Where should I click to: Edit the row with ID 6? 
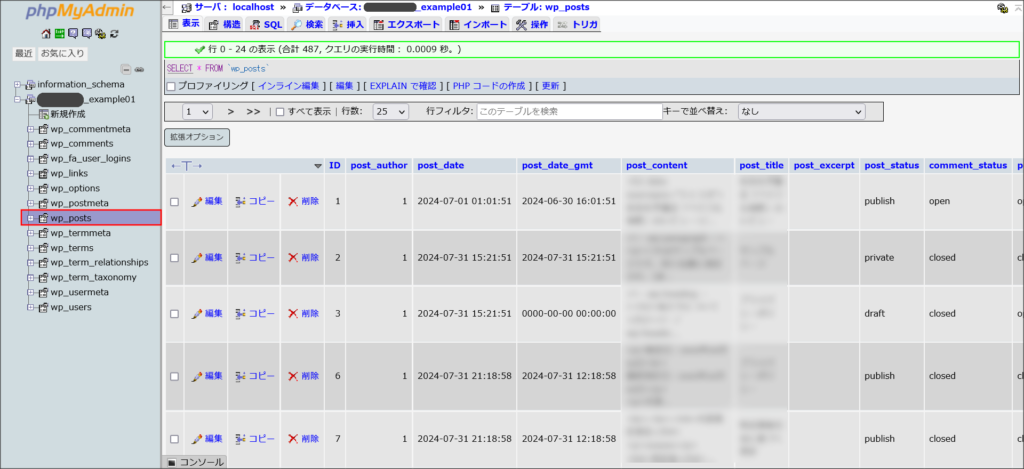207,376
